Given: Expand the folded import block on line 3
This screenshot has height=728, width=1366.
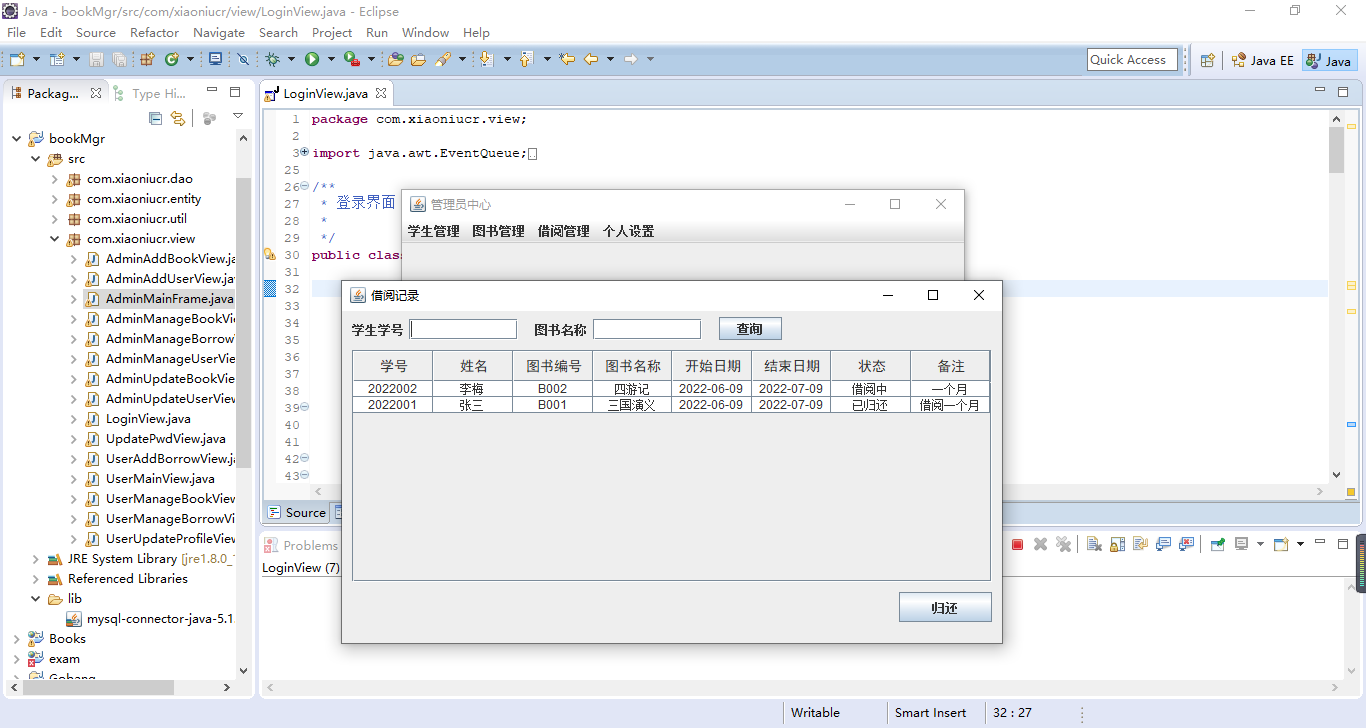Looking at the screenshot, I should point(304,153).
